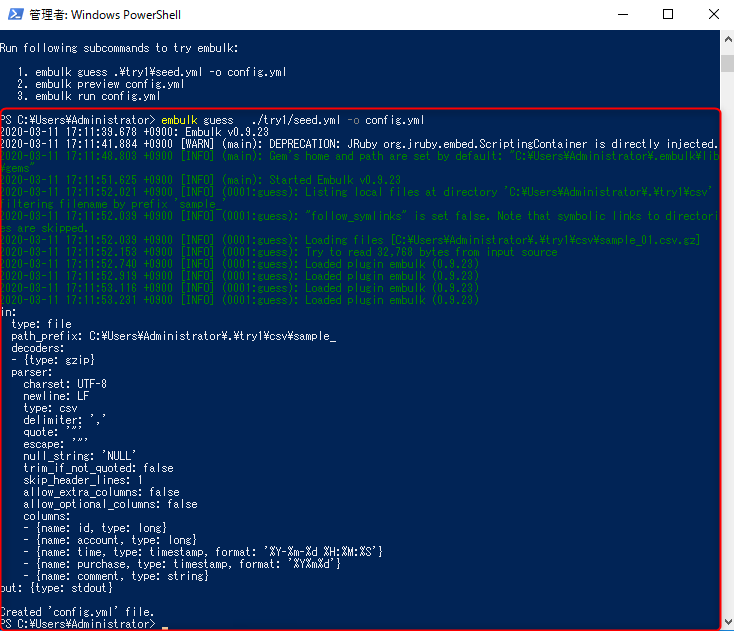The image size is (734, 631).
Task: Click the scrollbar down arrow
Action: point(728,622)
